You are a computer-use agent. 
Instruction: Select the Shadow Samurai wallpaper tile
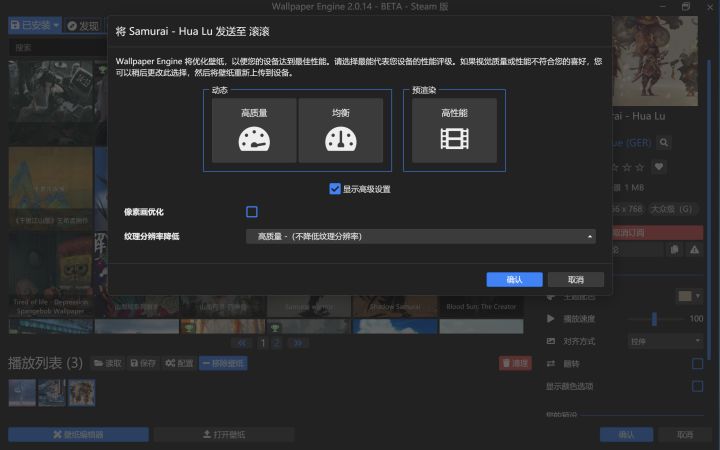click(x=395, y=306)
